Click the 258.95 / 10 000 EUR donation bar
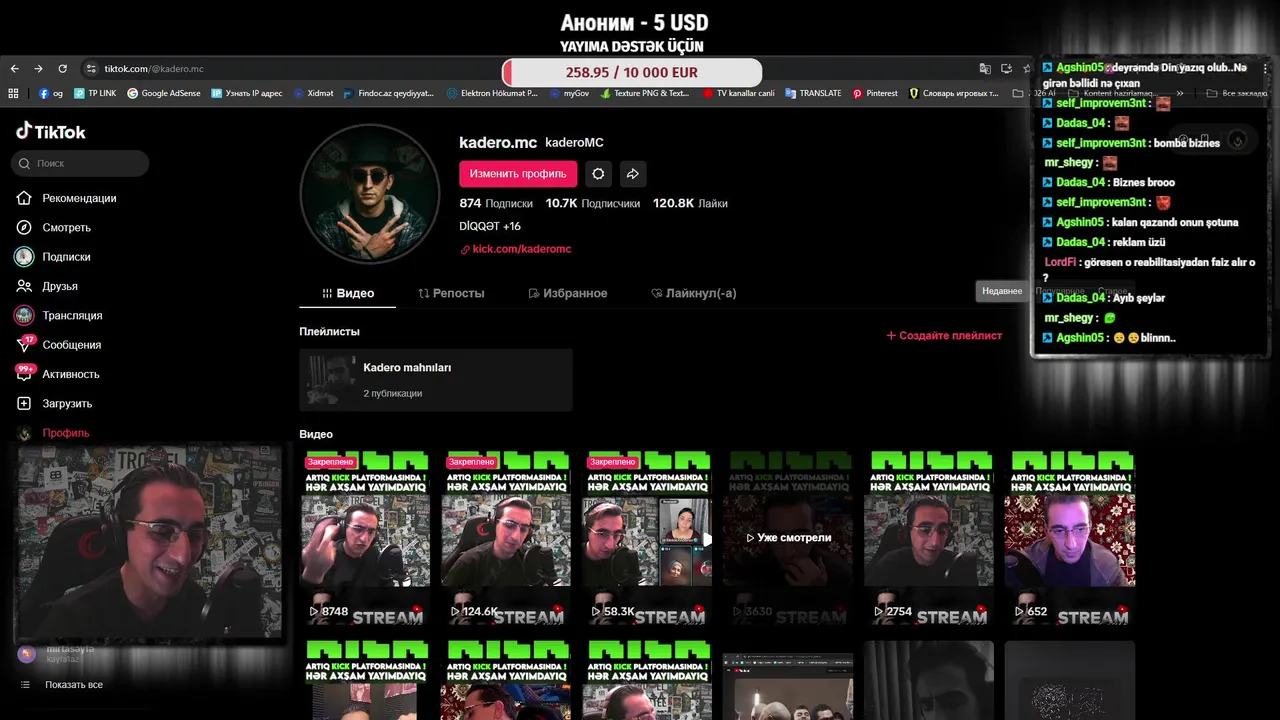This screenshot has height=720, width=1280. 632,72
